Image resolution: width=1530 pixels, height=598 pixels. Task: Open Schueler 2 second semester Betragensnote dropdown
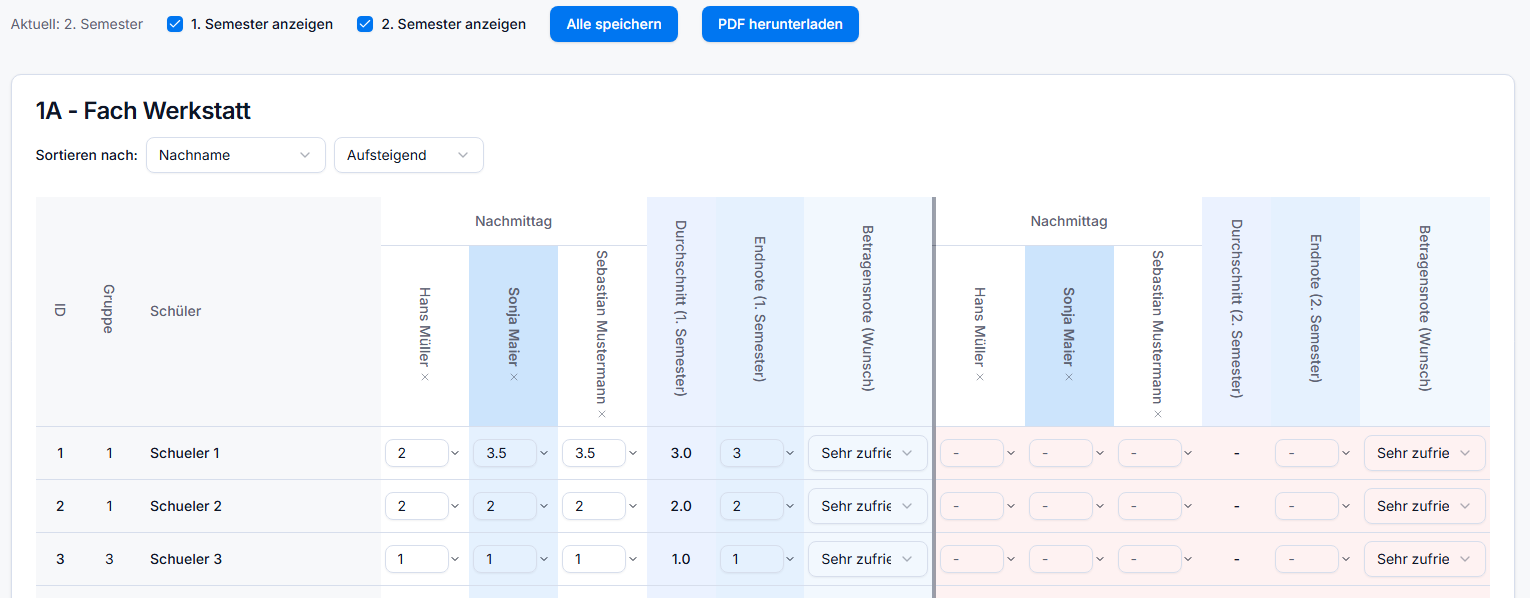(1425, 506)
